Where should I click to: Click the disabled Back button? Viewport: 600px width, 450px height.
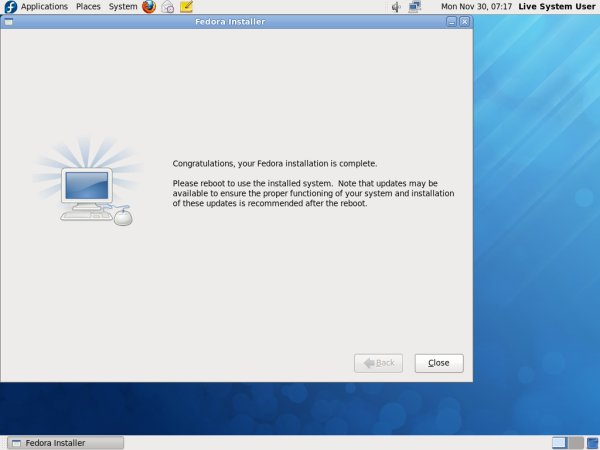tap(378, 363)
